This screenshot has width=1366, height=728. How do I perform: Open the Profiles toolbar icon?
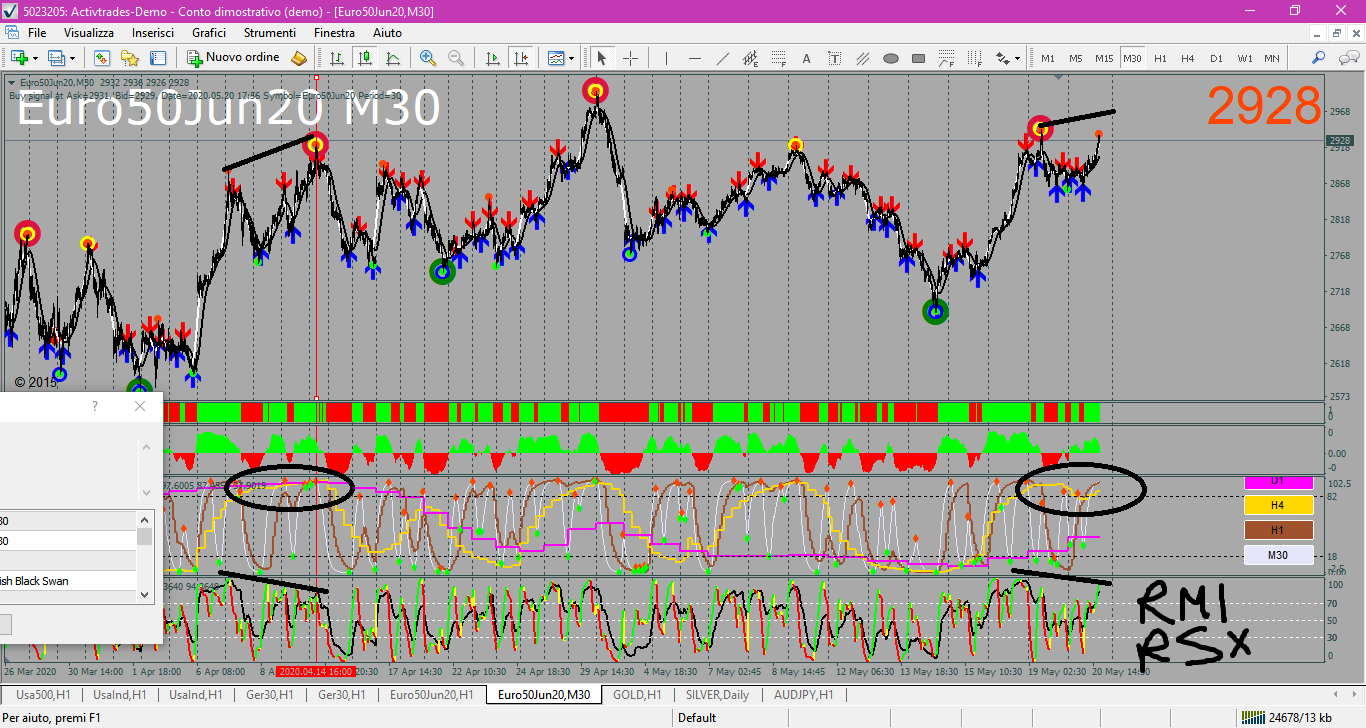point(57,58)
